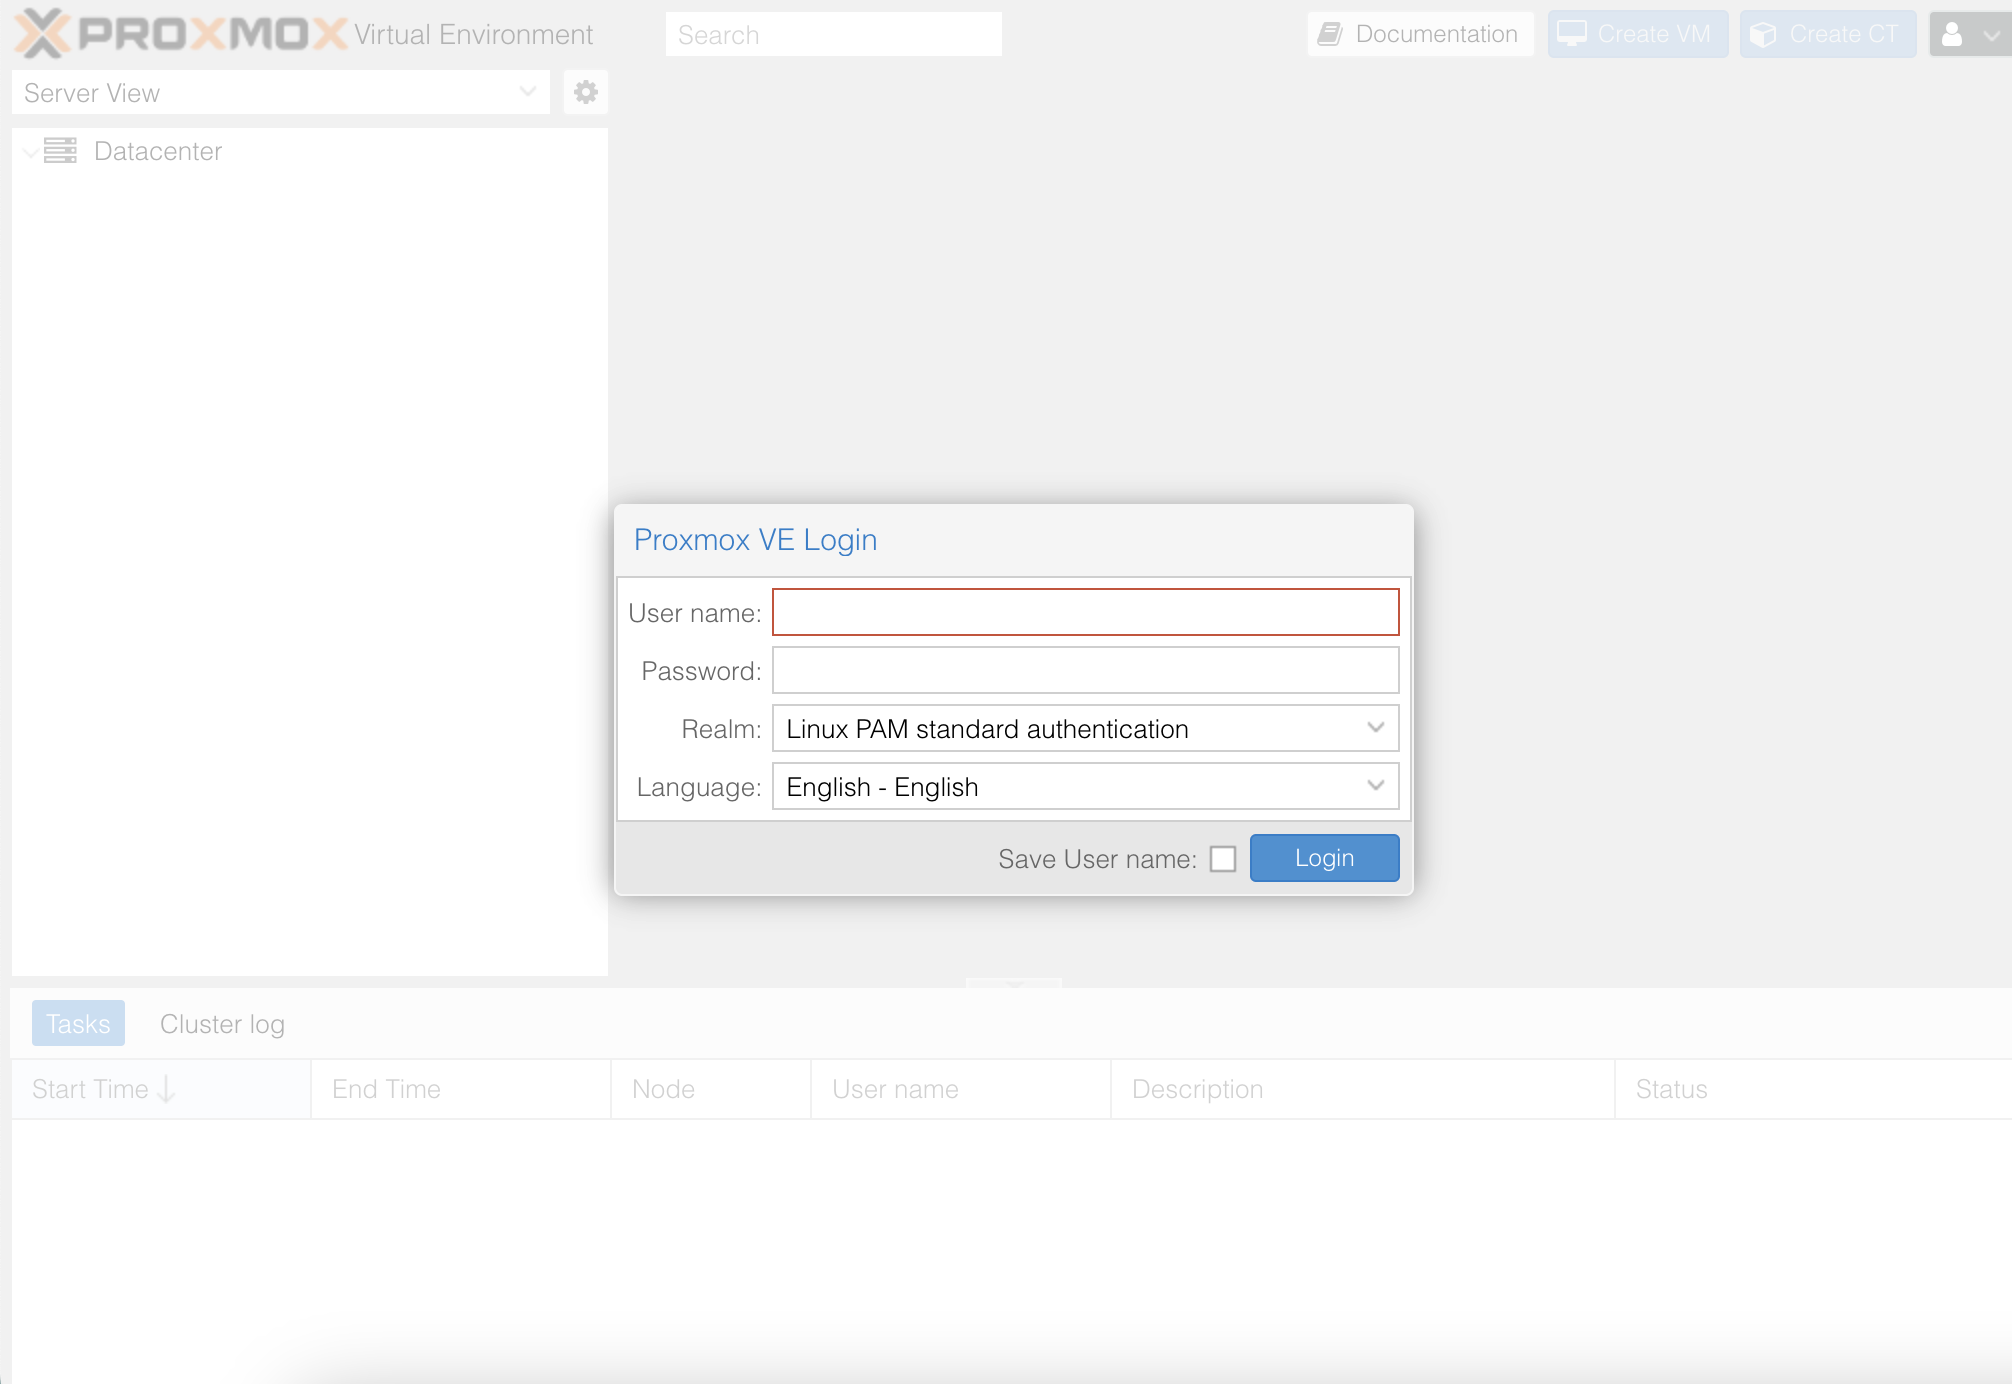
Task: Click the Login button
Action: coord(1323,858)
